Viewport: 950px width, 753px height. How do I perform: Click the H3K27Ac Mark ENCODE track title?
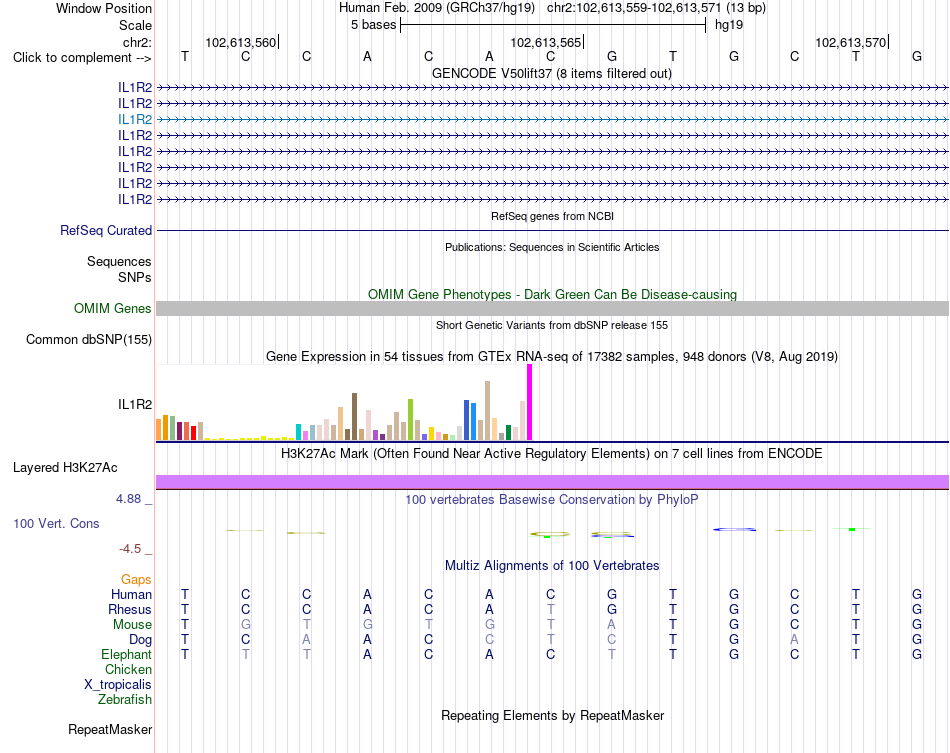tap(552, 454)
